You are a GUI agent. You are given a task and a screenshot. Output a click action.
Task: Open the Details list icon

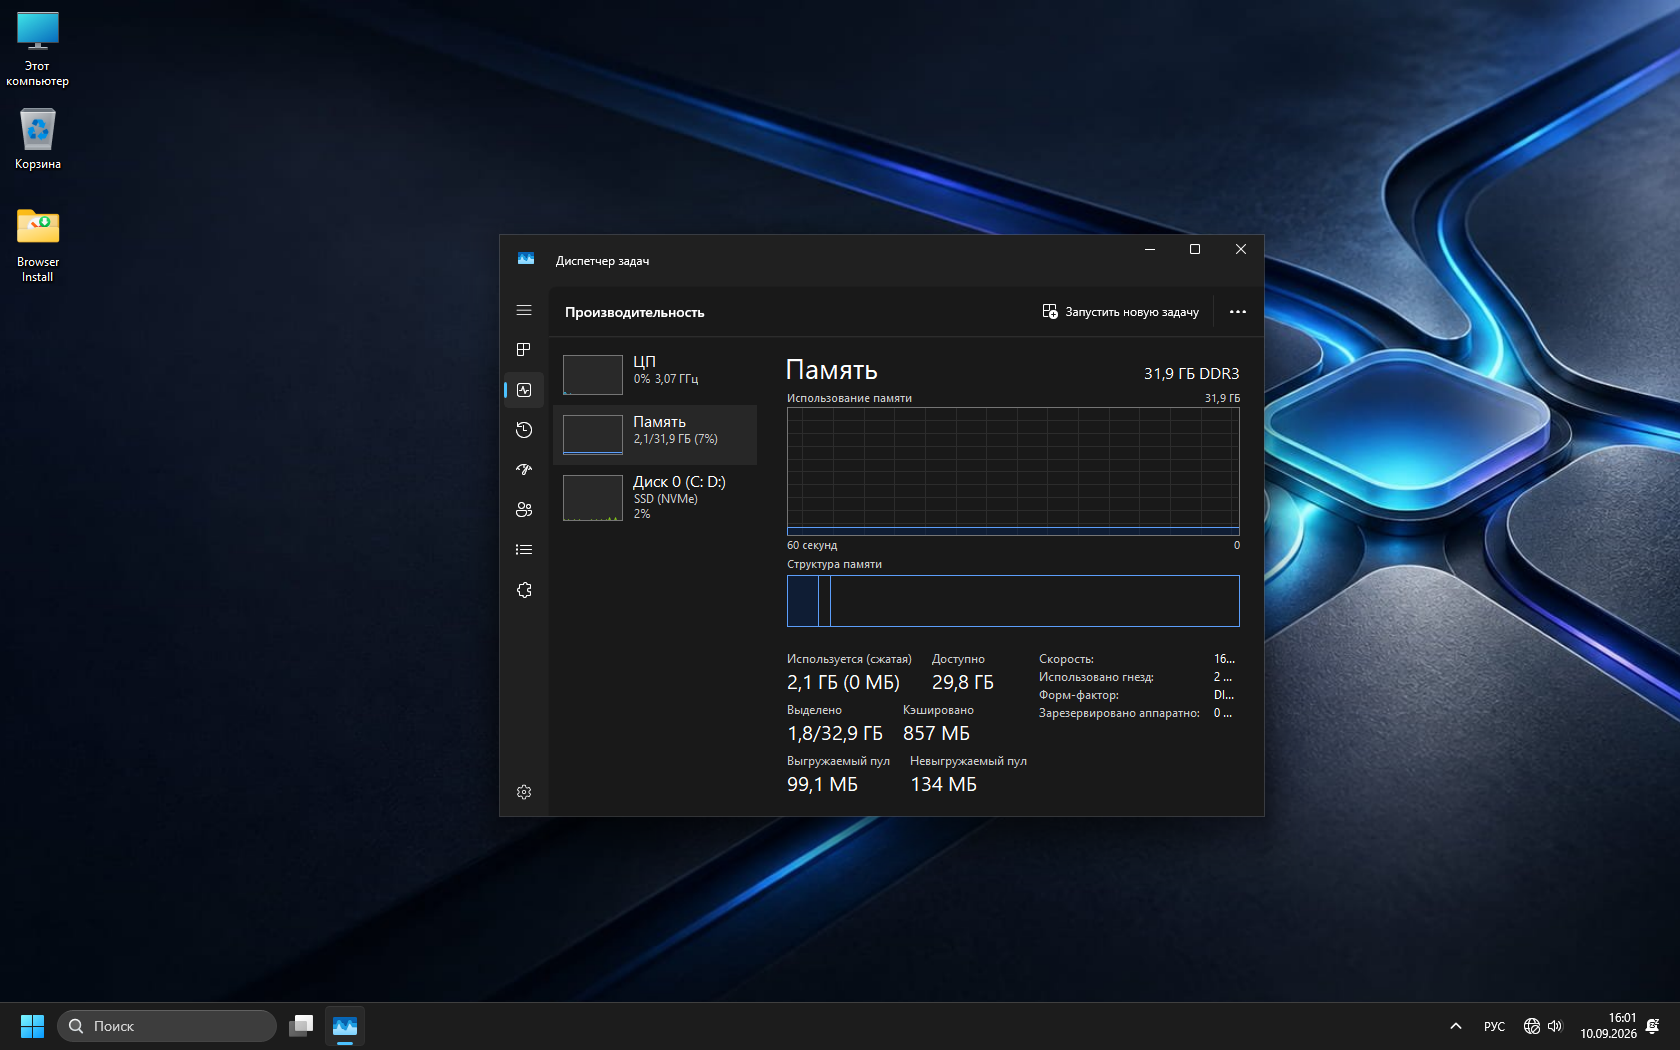tap(524, 550)
